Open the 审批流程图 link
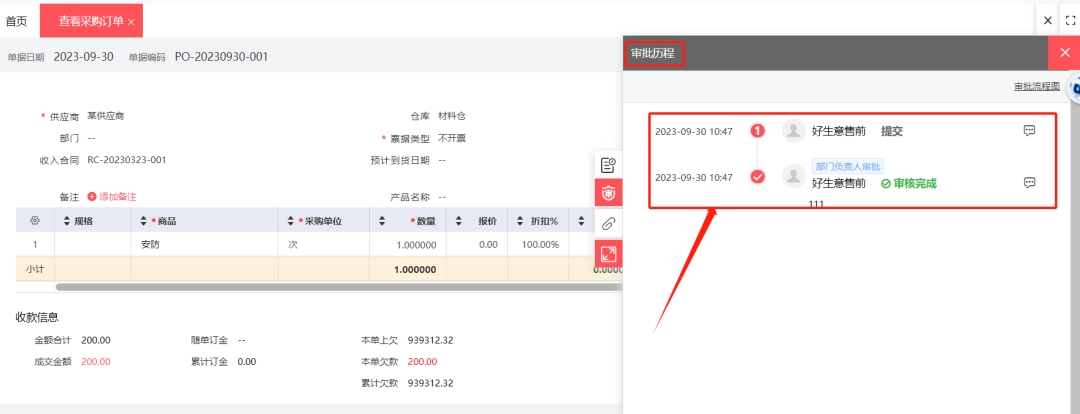 (1037, 87)
